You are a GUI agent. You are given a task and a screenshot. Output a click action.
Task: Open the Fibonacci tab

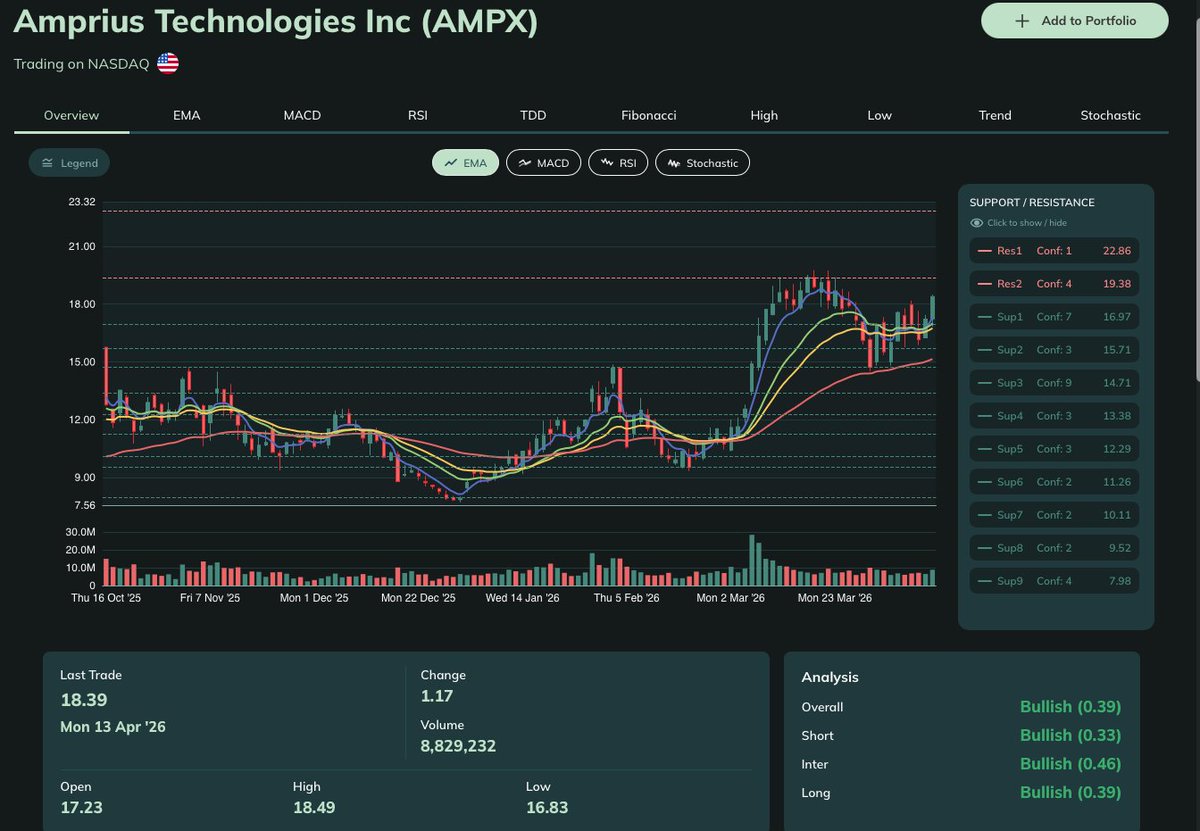[x=648, y=115]
